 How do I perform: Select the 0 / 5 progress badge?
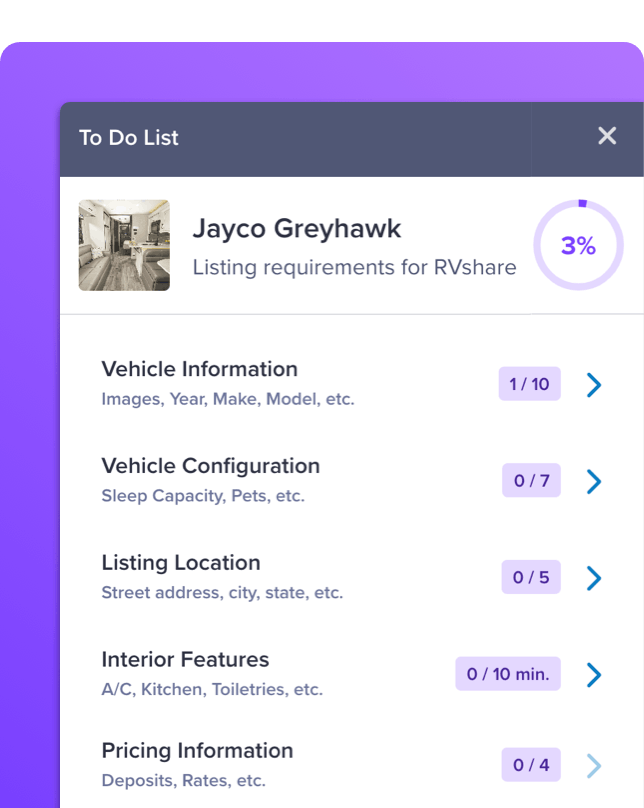tap(531, 578)
